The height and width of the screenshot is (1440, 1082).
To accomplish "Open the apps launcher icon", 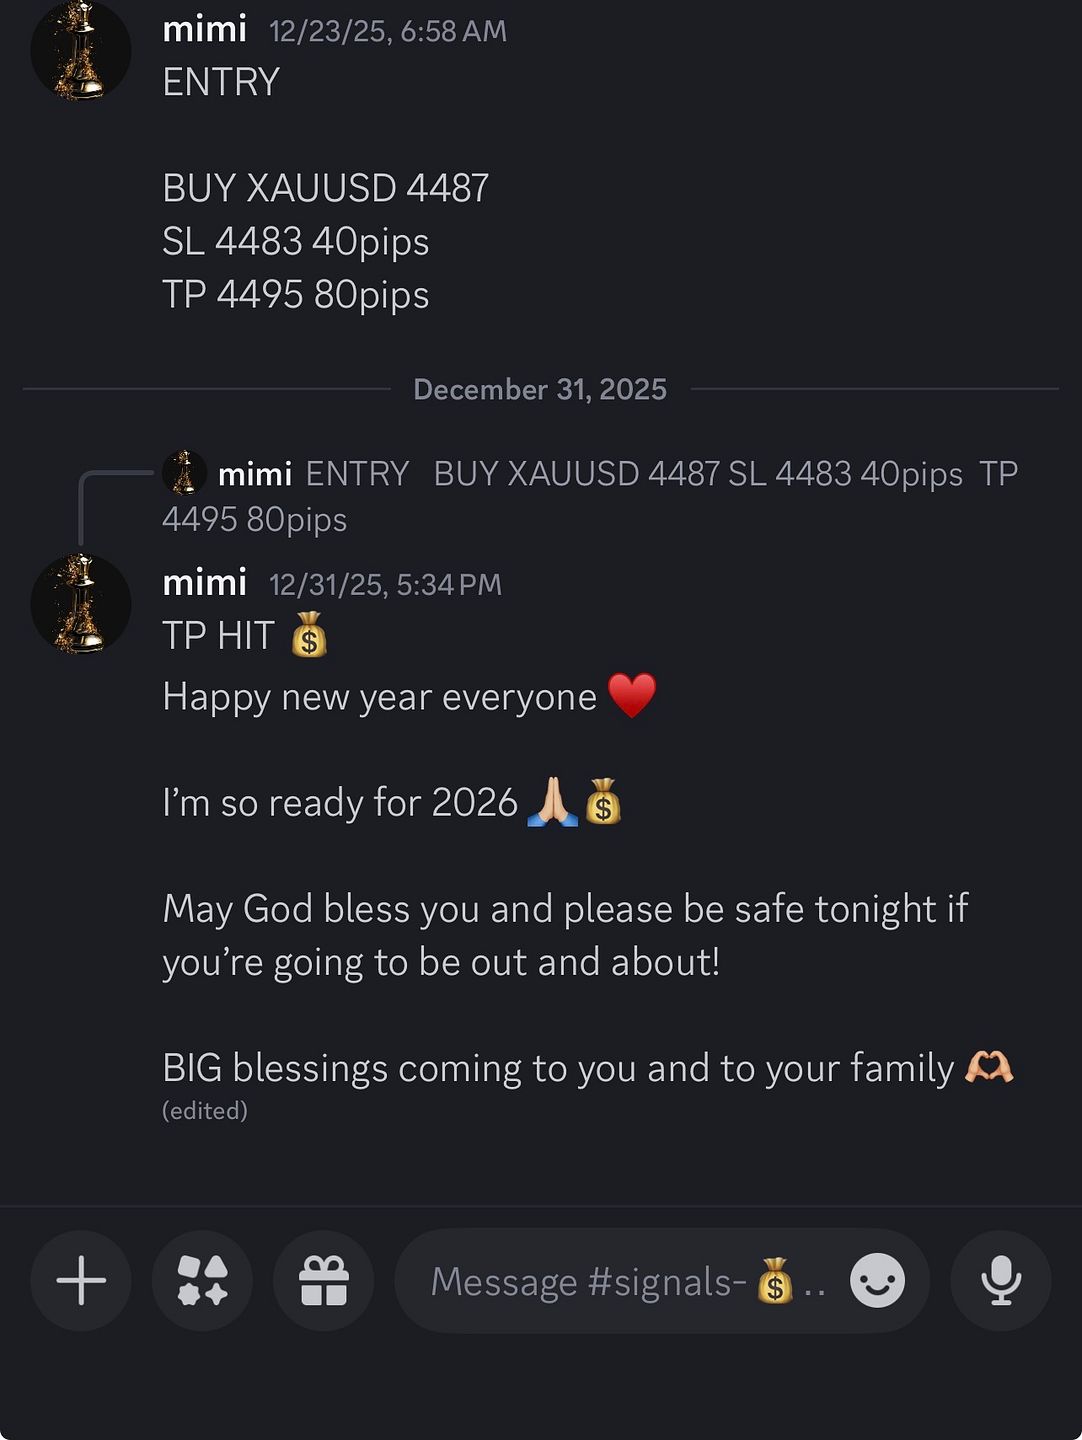I will [202, 1281].
